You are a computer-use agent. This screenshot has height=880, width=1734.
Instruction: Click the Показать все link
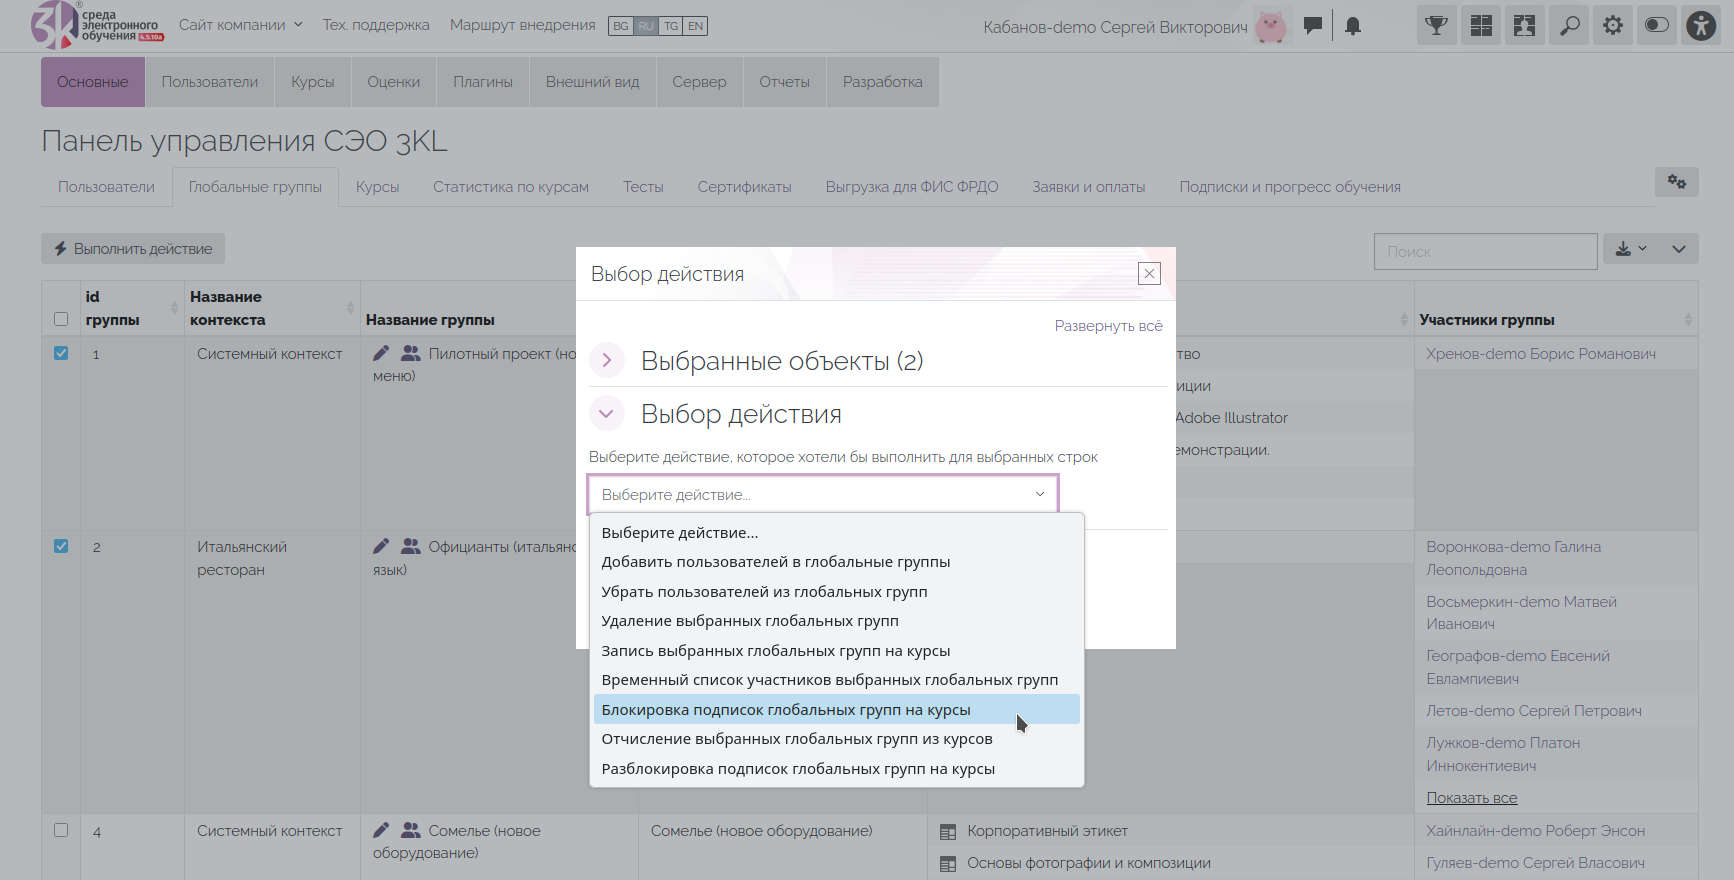(x=1471, y=798)
